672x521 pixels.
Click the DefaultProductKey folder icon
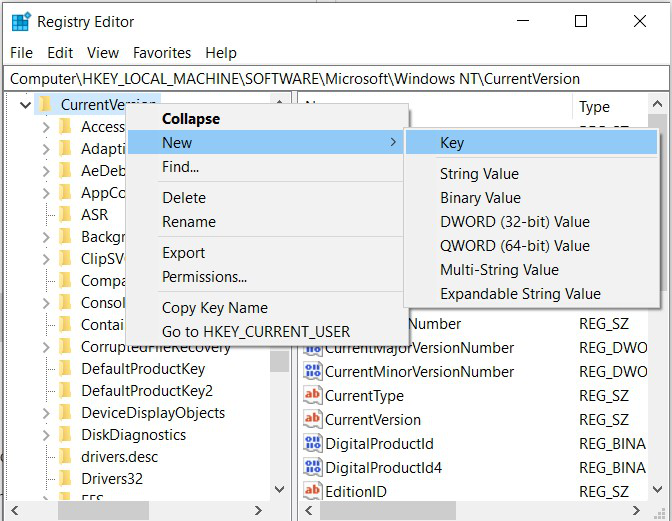pyautogui.click(x=66, y=369)
